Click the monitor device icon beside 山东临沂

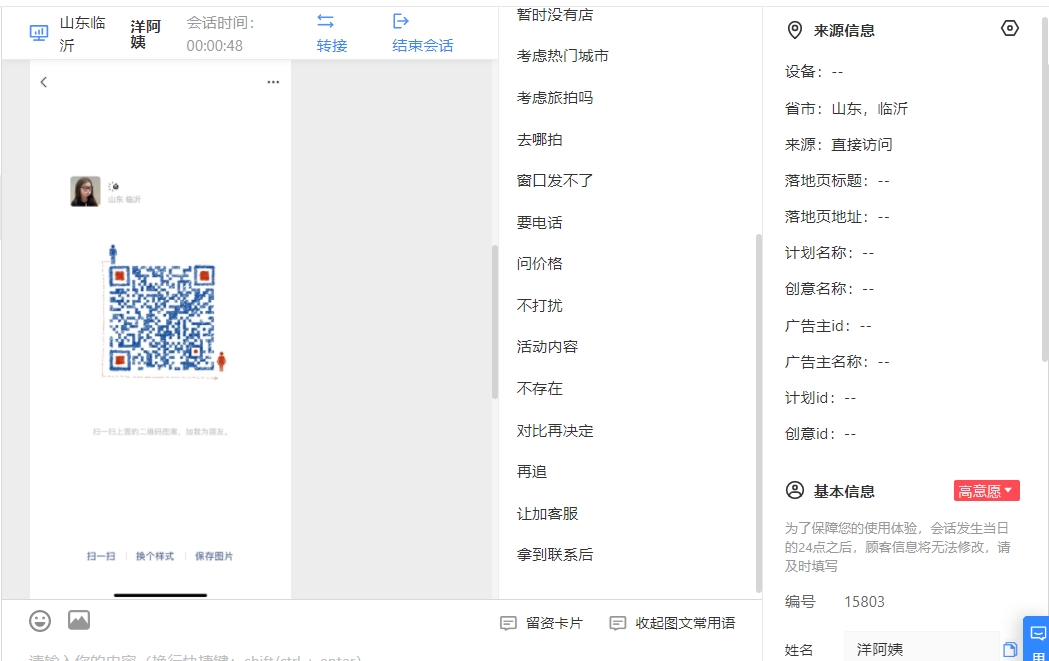point(39,33)
